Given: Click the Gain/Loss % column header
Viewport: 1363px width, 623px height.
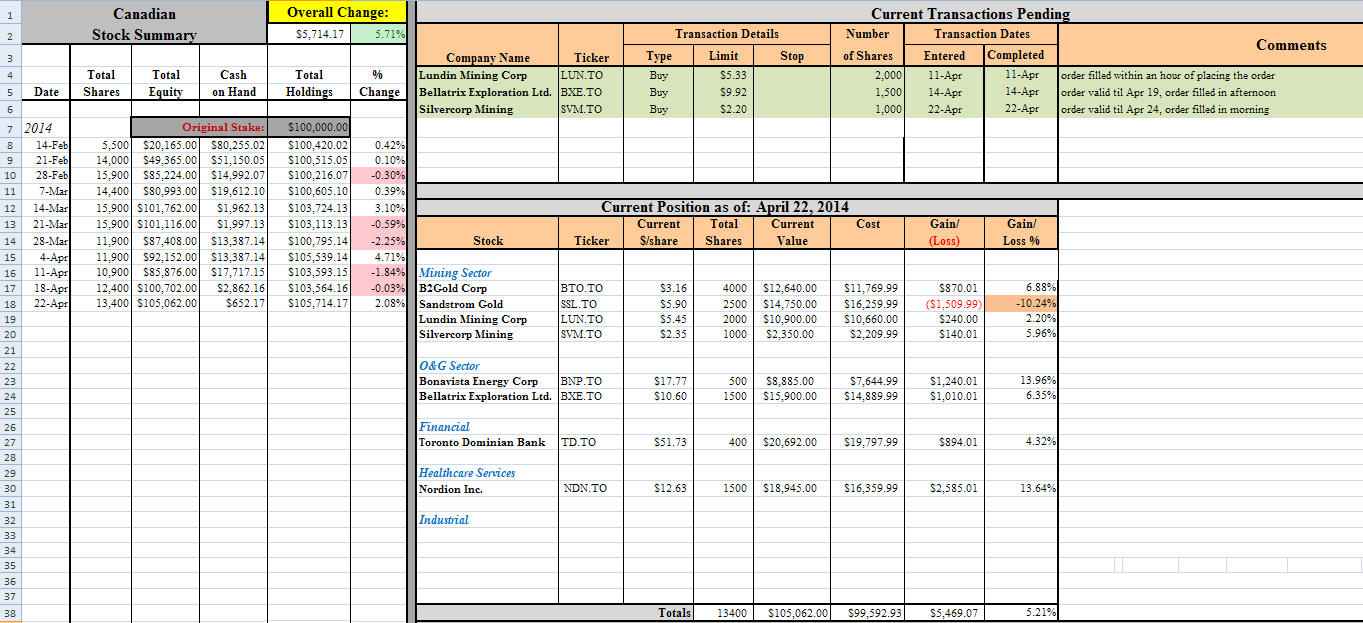Looking at the screenshot, I should (x=1021, y=232).
